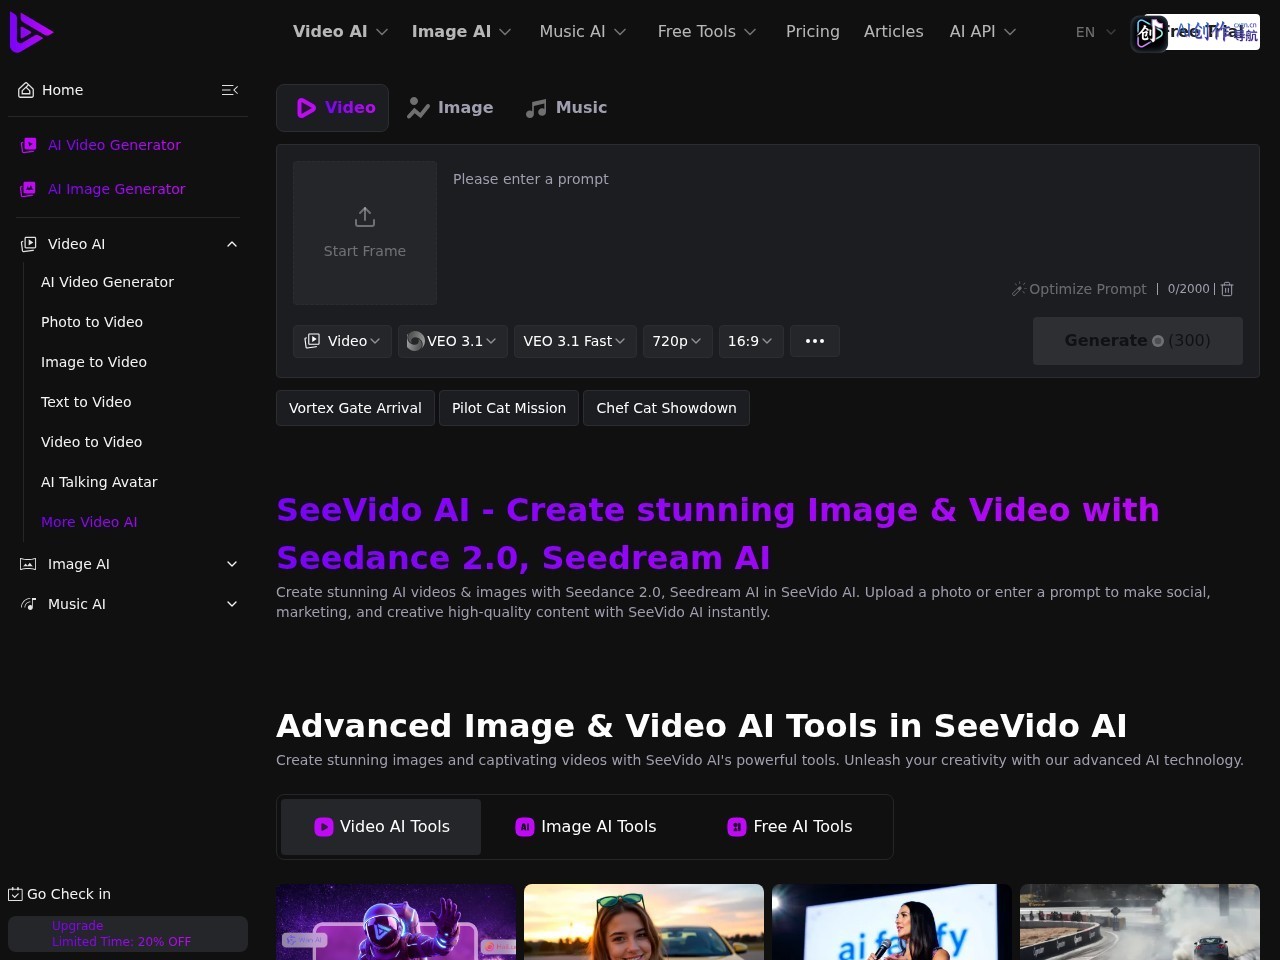The height and width of the screenshot is (960, 1280).
Task: Clear the prompt with the trash icon
Action: (x=1227, y=289)
